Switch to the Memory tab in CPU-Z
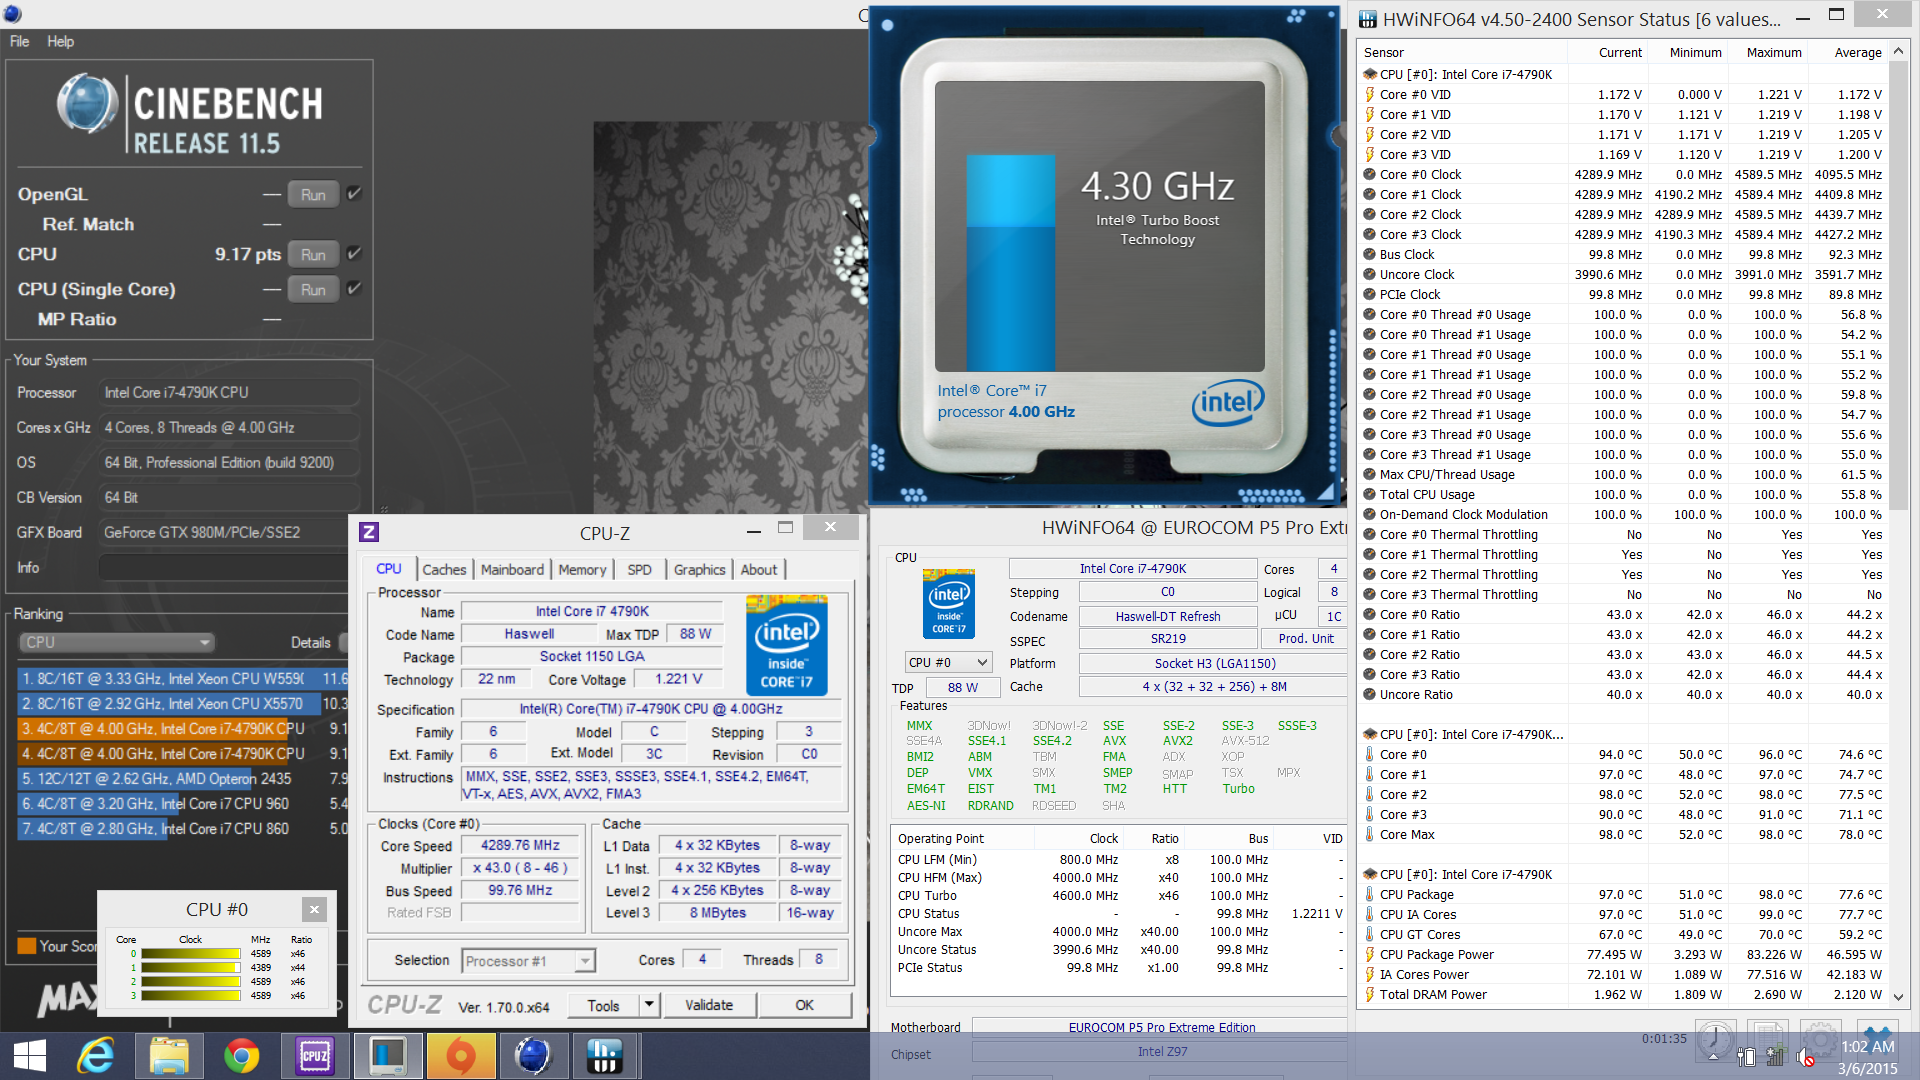 582,569
